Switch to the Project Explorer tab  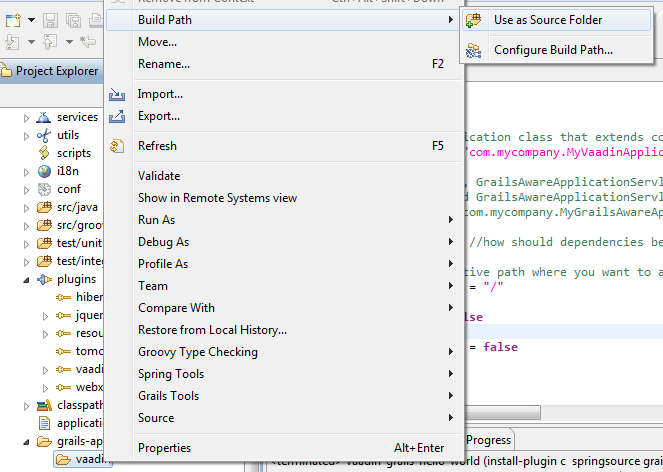coord(50,71)
